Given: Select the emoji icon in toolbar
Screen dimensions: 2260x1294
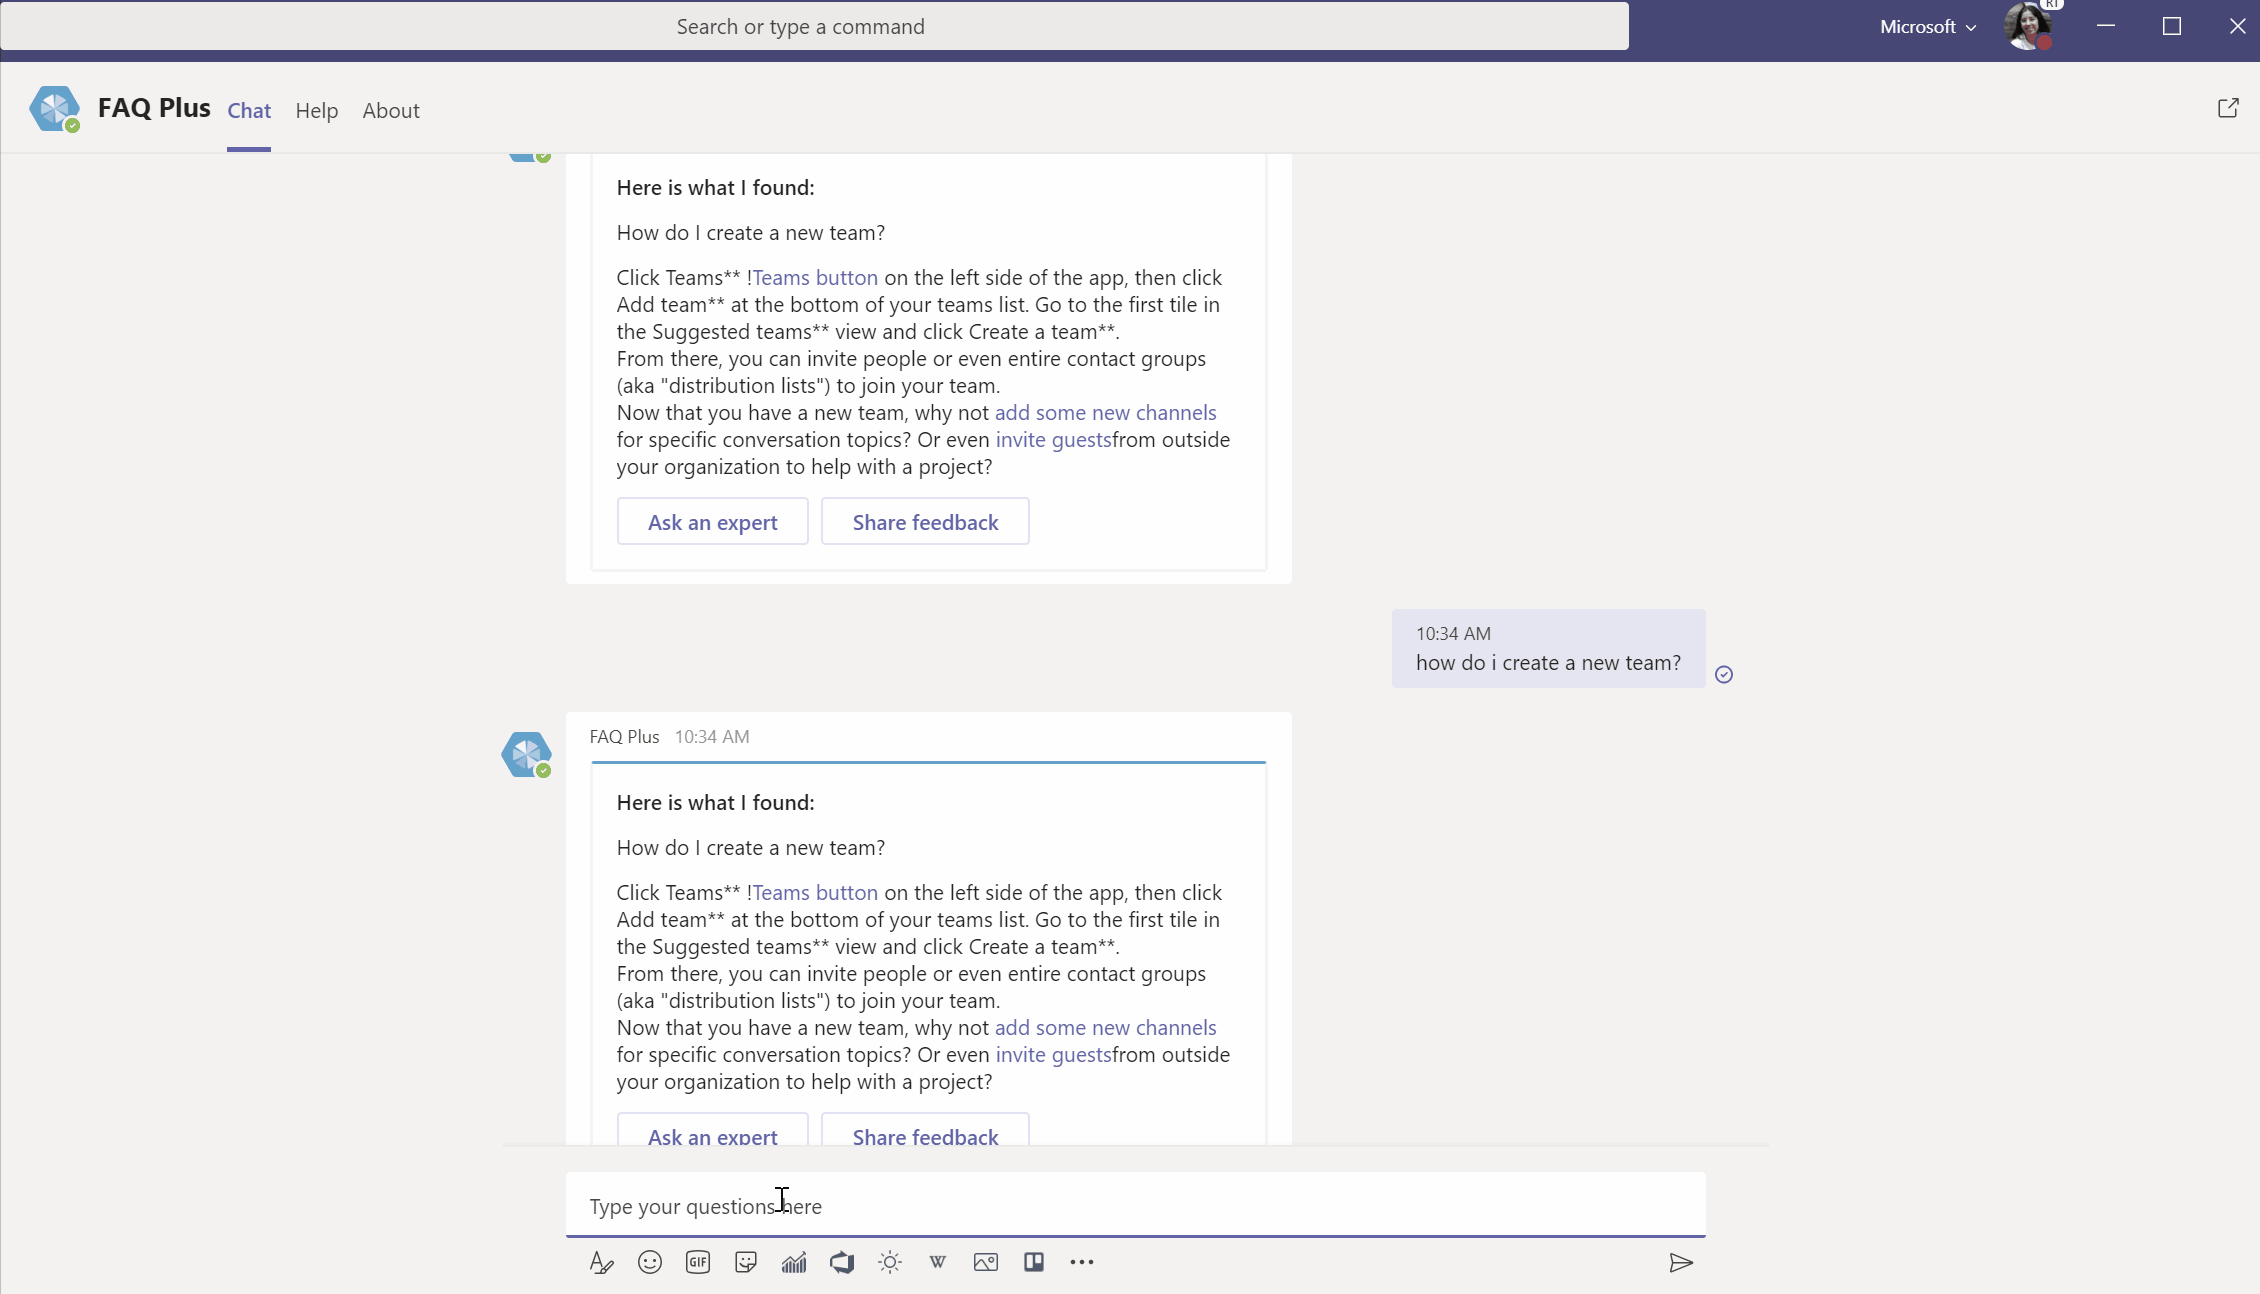Looking at the screenshot, I should (649, 1261).
